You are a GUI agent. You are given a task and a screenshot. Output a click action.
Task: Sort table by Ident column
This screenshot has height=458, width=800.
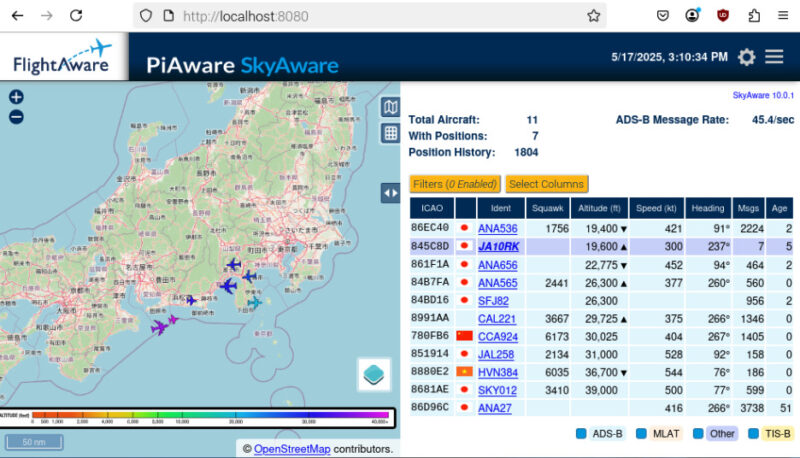pos(501,208)
